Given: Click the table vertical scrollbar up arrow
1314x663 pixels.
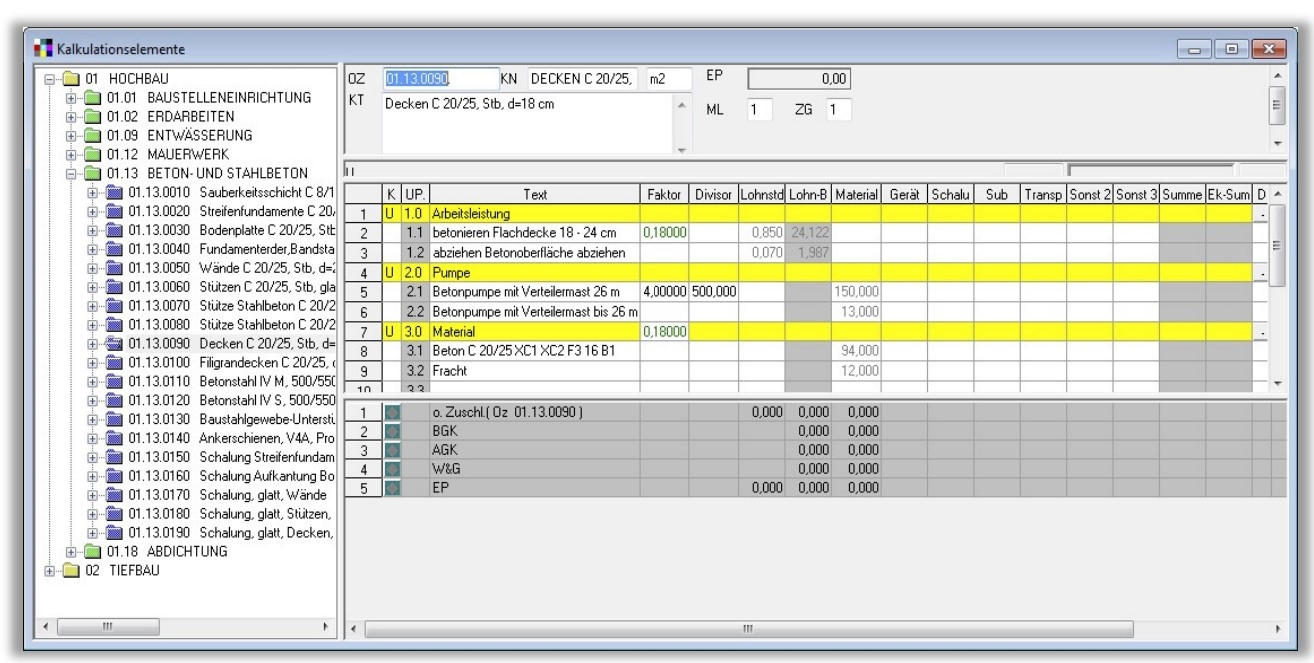Looking at the screenshot, I should point(1276,195).
